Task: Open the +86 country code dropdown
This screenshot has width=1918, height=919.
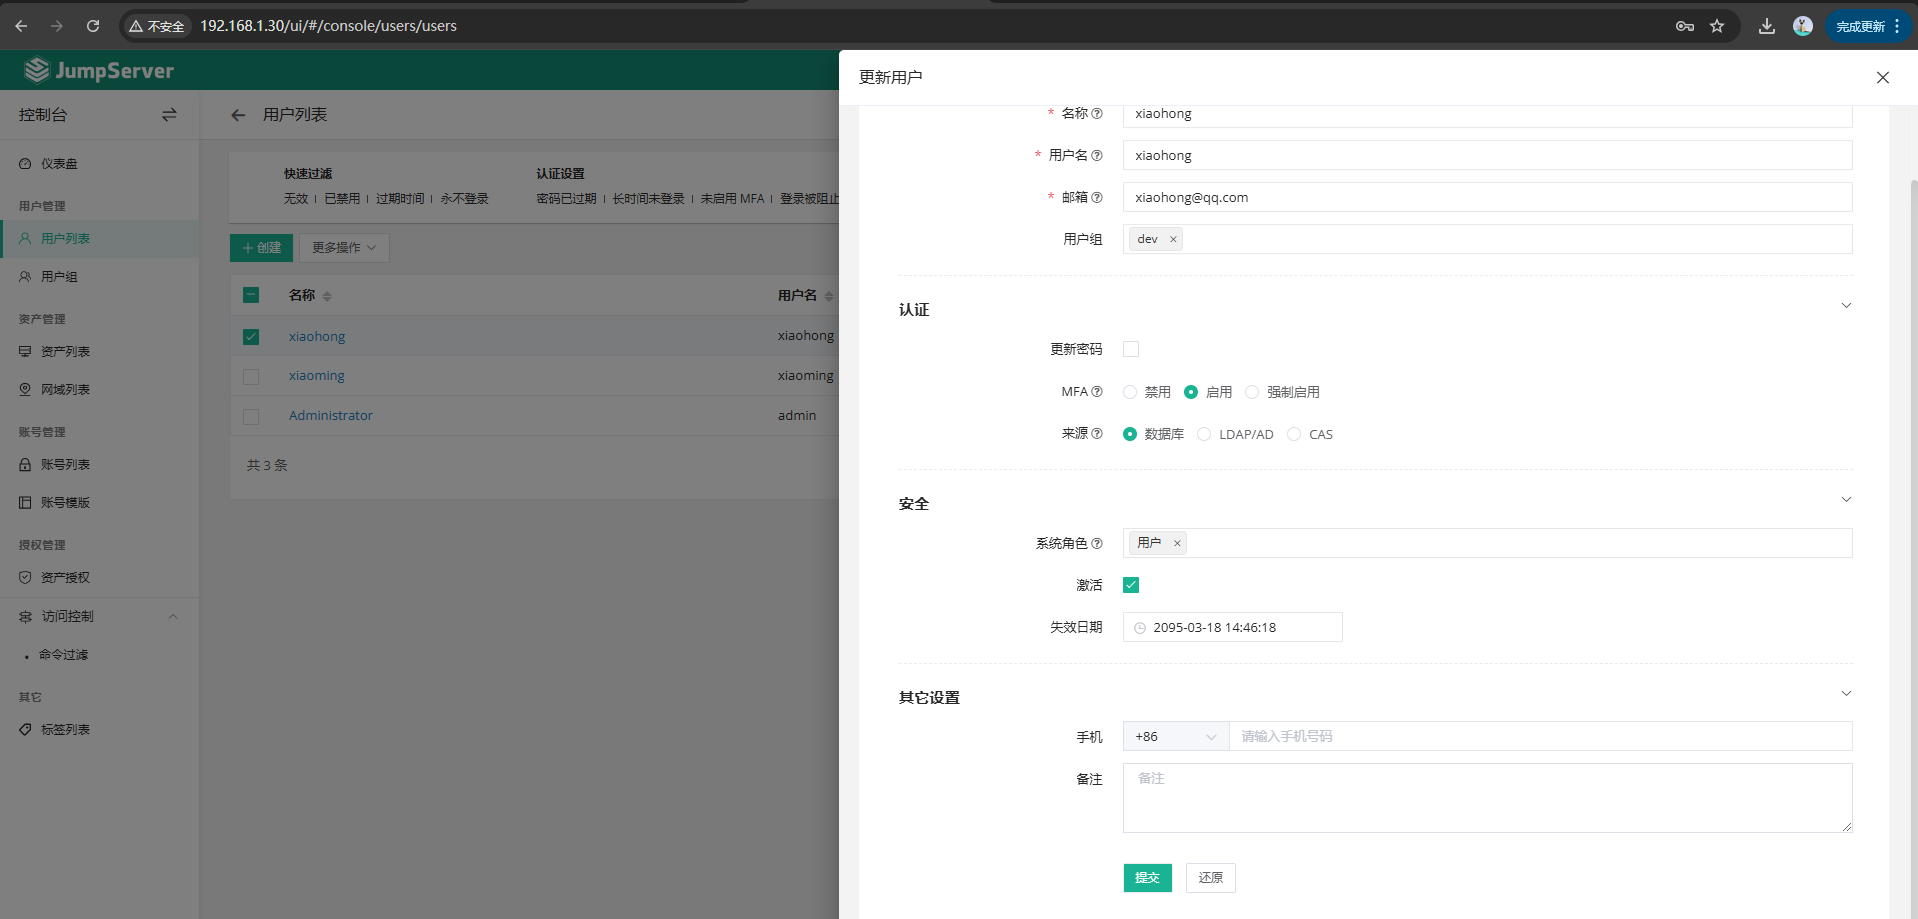Action: coord(1176,737)
